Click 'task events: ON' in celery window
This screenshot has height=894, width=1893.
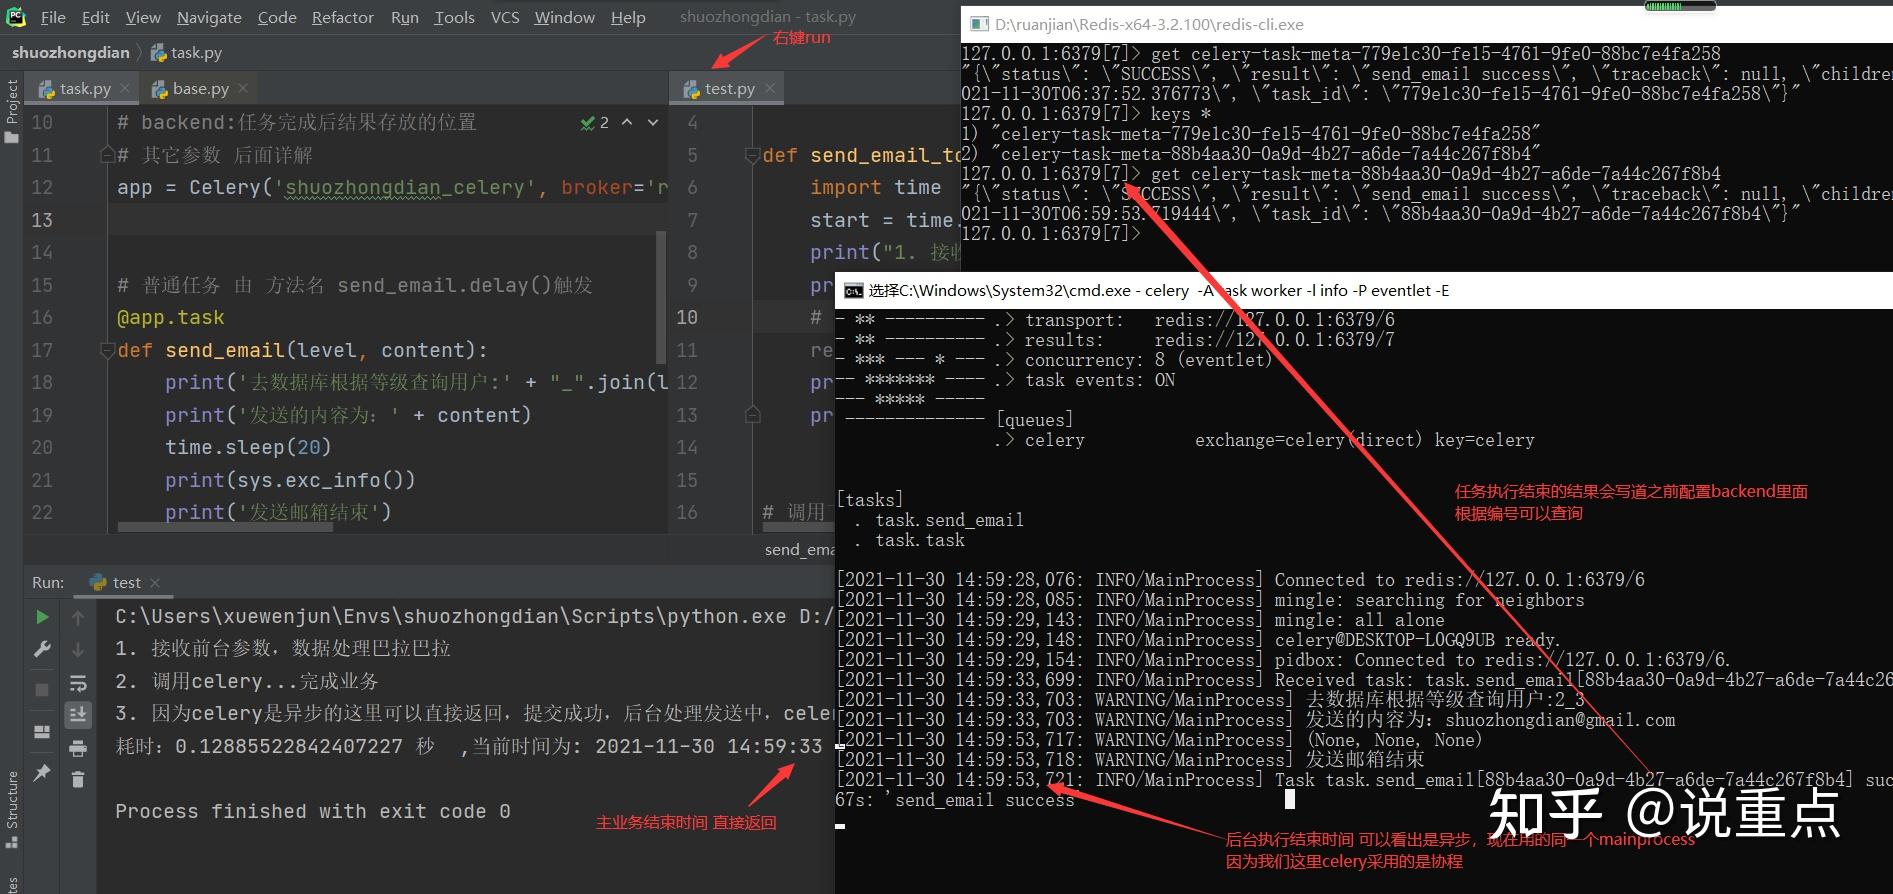[1100, 380]
